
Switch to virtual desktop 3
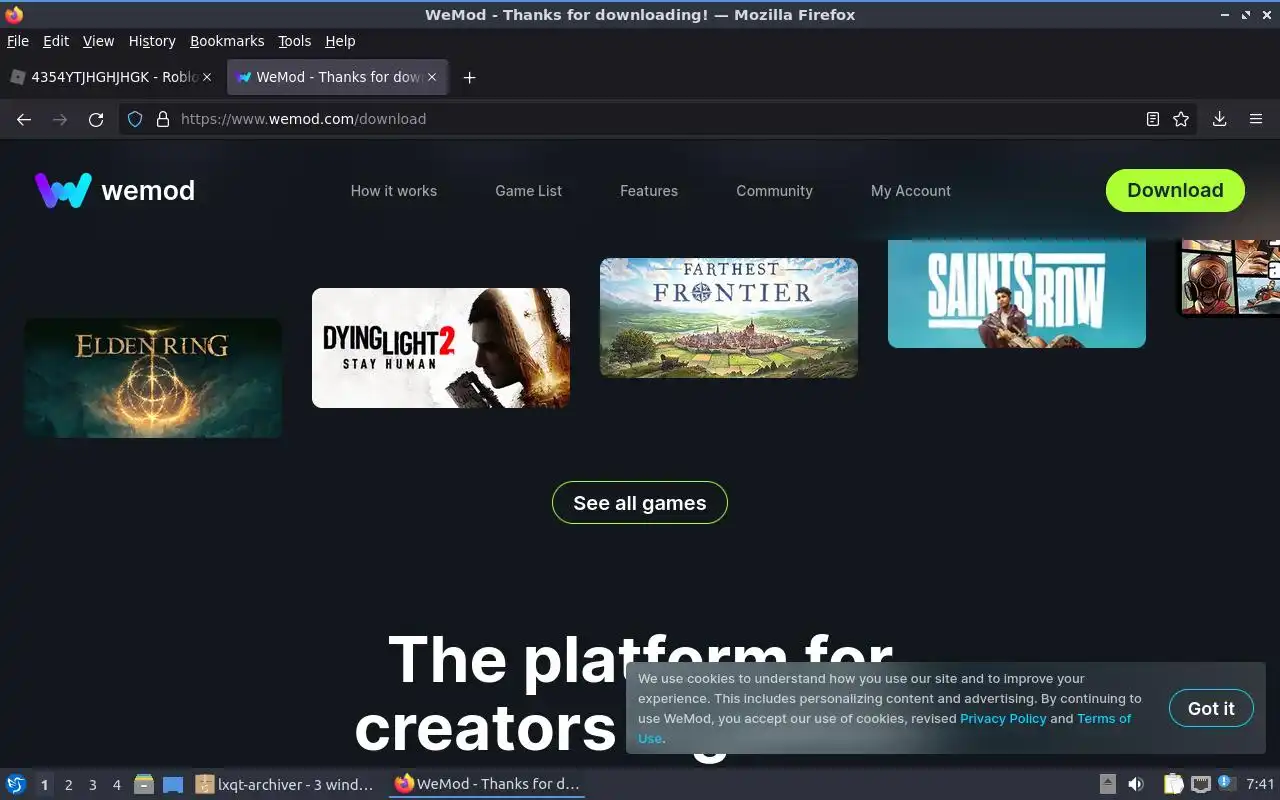pos(92,785)
